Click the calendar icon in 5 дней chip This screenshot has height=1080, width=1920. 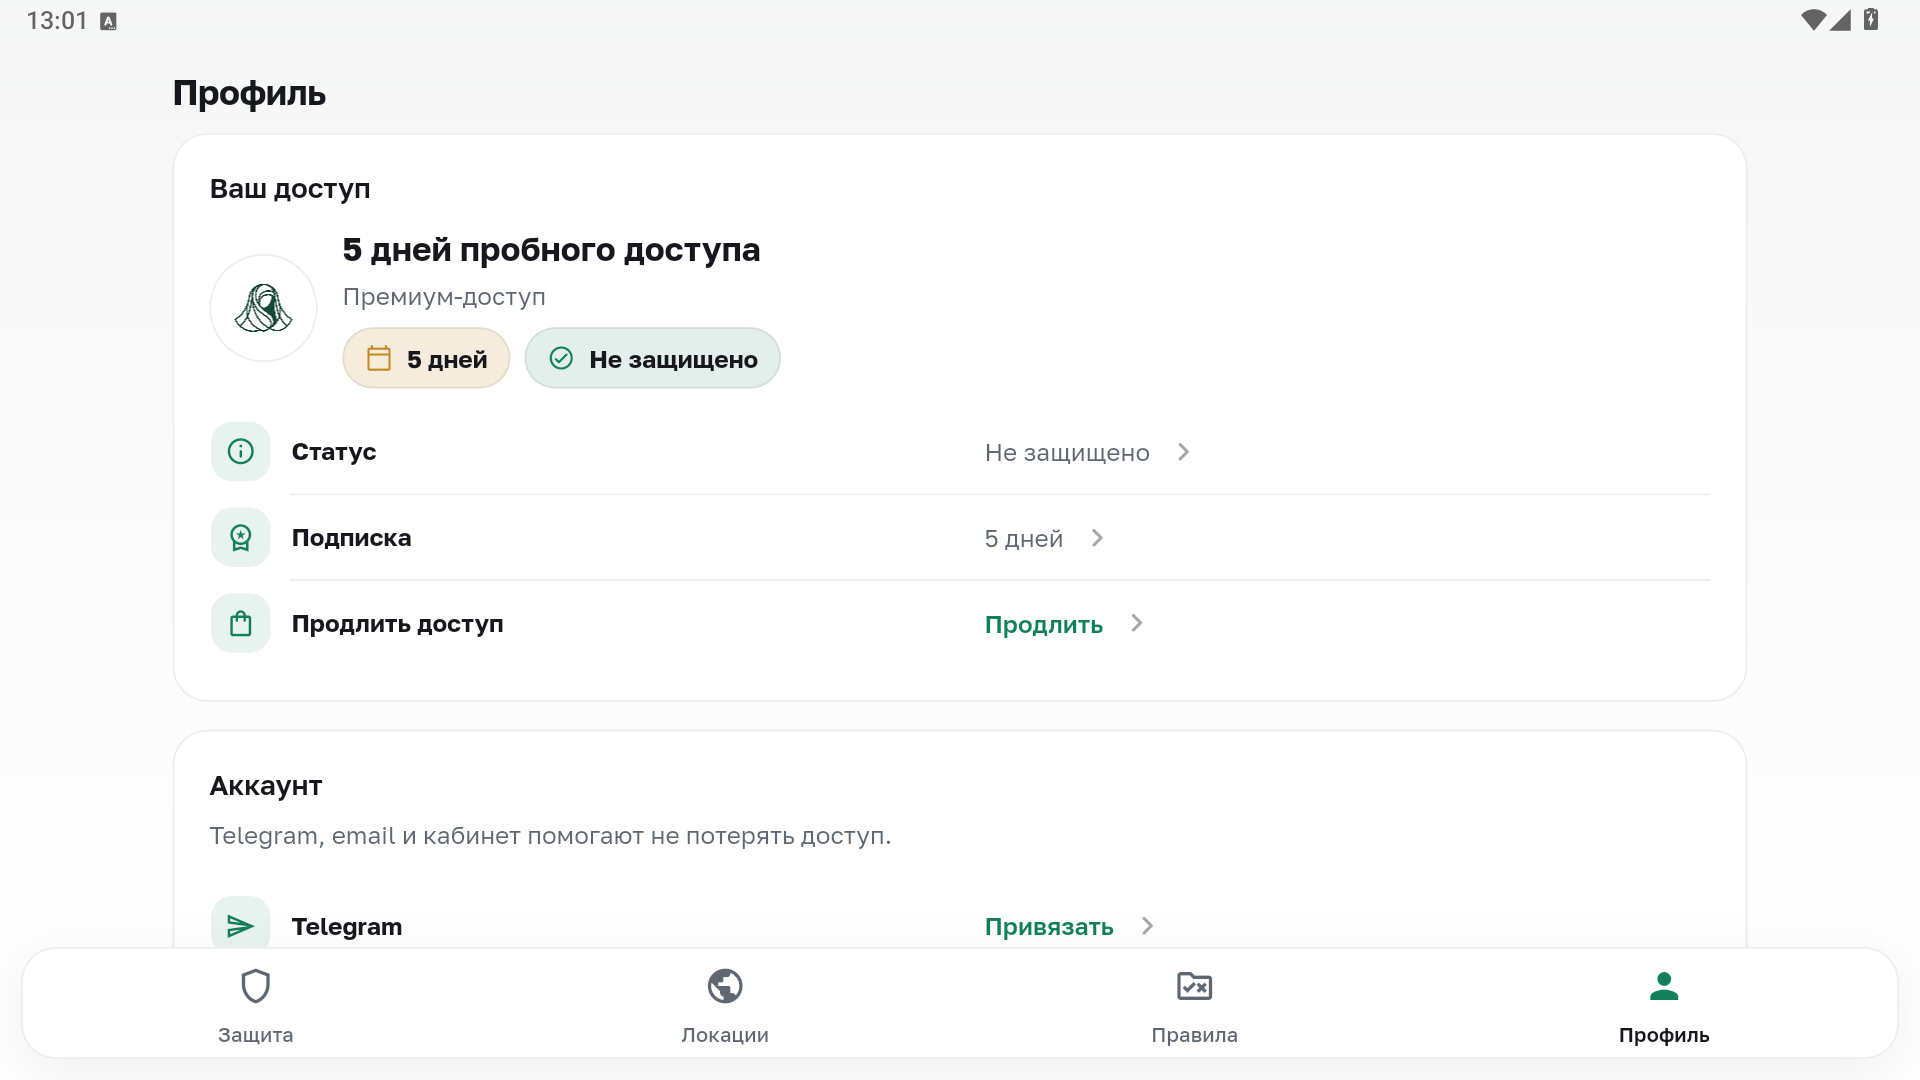click(x=379, y=358)
